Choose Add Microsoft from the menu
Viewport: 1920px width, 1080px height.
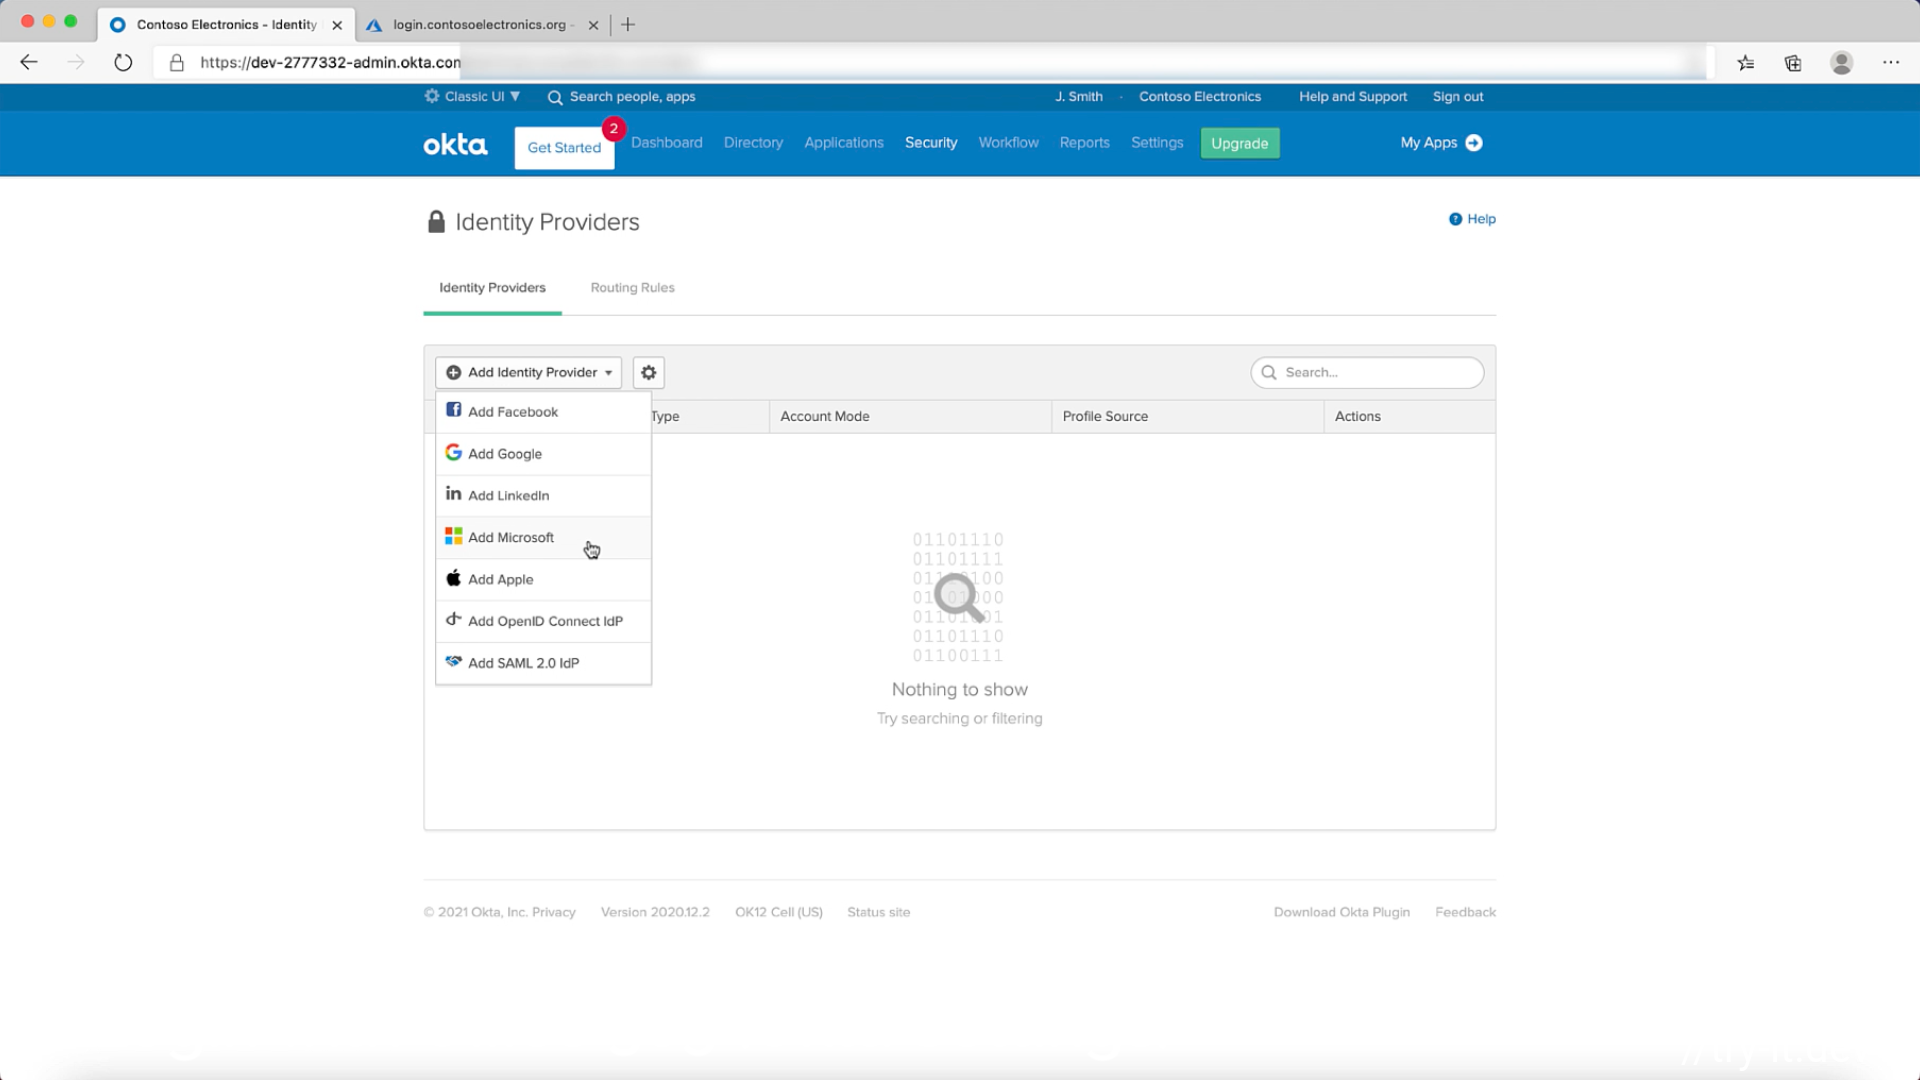pyautogui.click(x=511, y=537)
